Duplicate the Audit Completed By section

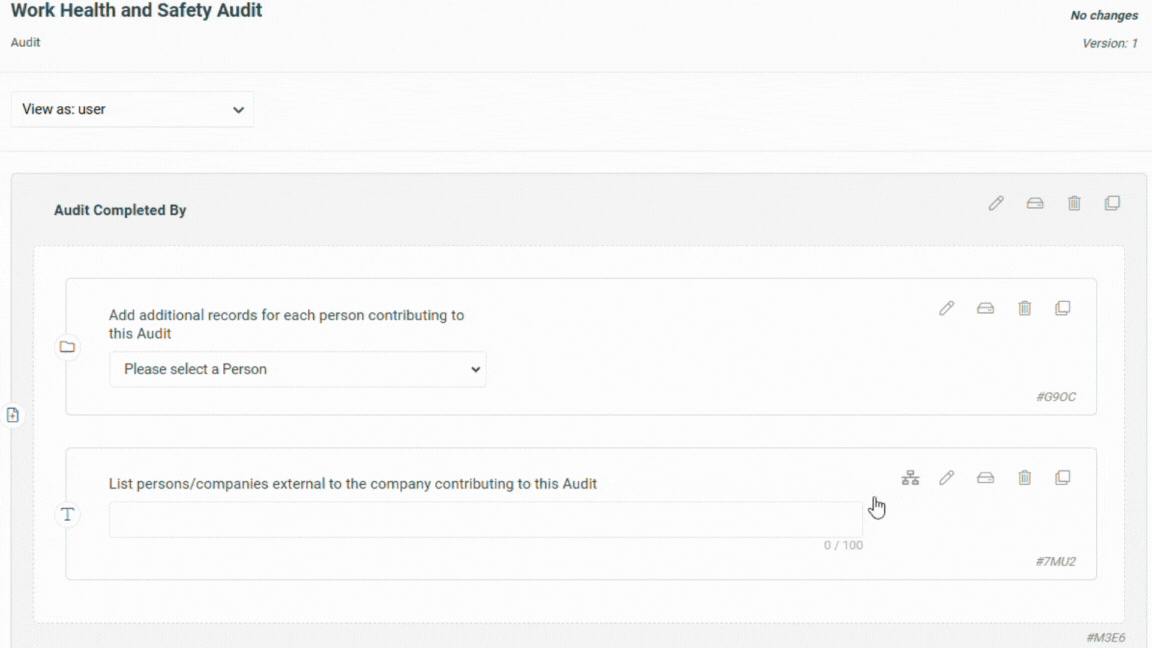tap(1112, 203)
